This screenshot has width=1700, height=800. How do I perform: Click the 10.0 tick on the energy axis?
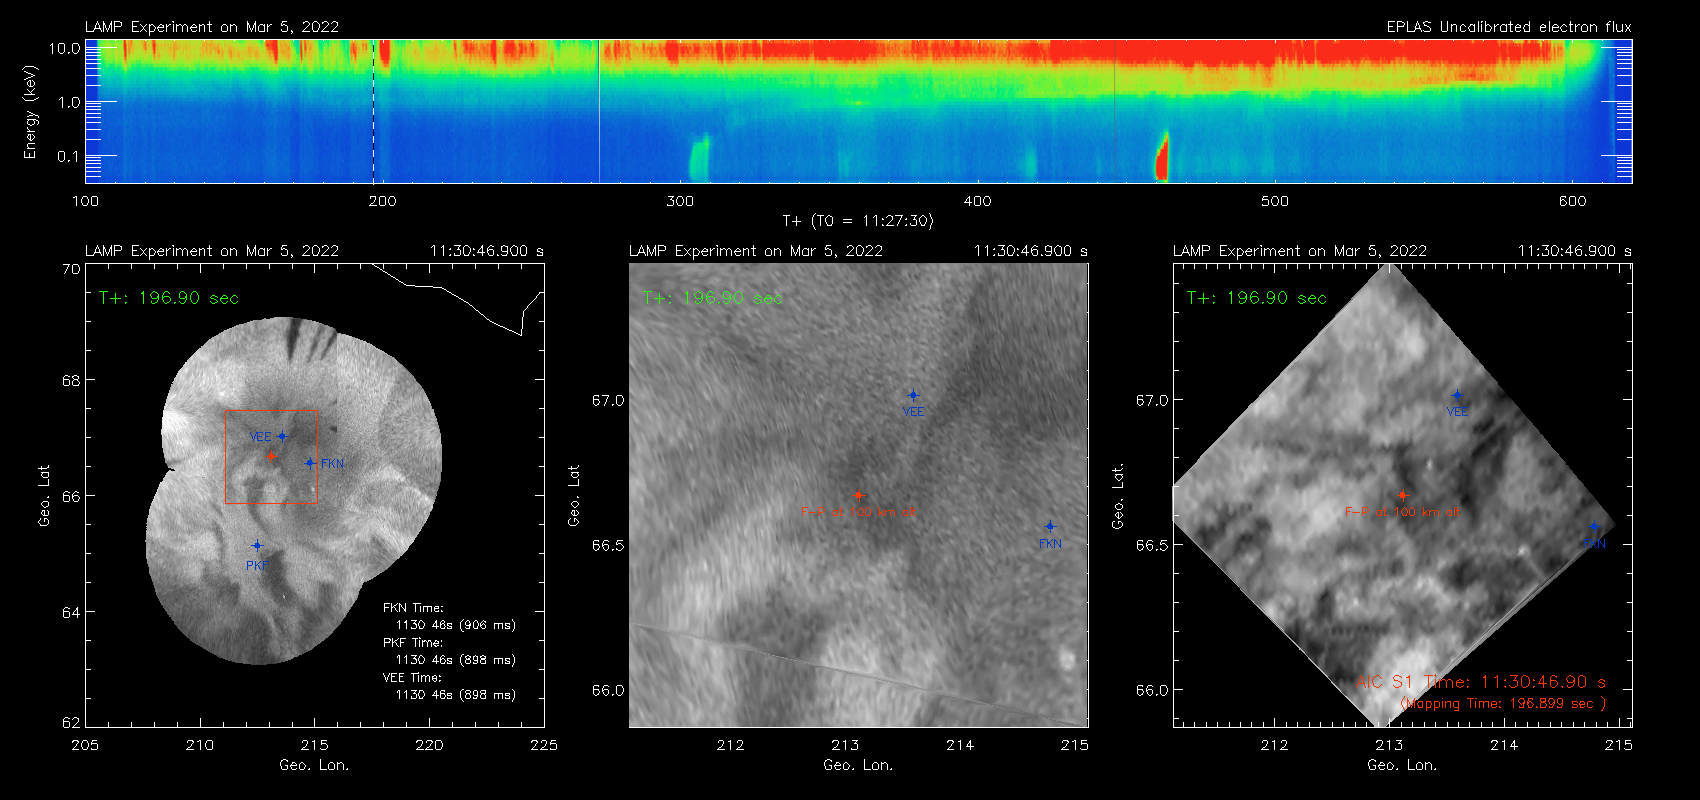65,48
